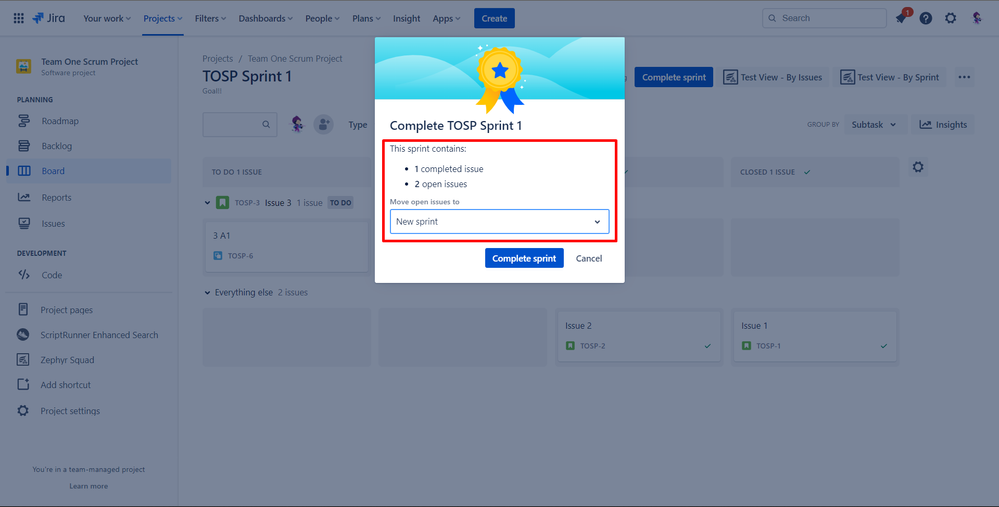
Task: Open the Move open issues to dropdown
Action: (x=500, y=222)
